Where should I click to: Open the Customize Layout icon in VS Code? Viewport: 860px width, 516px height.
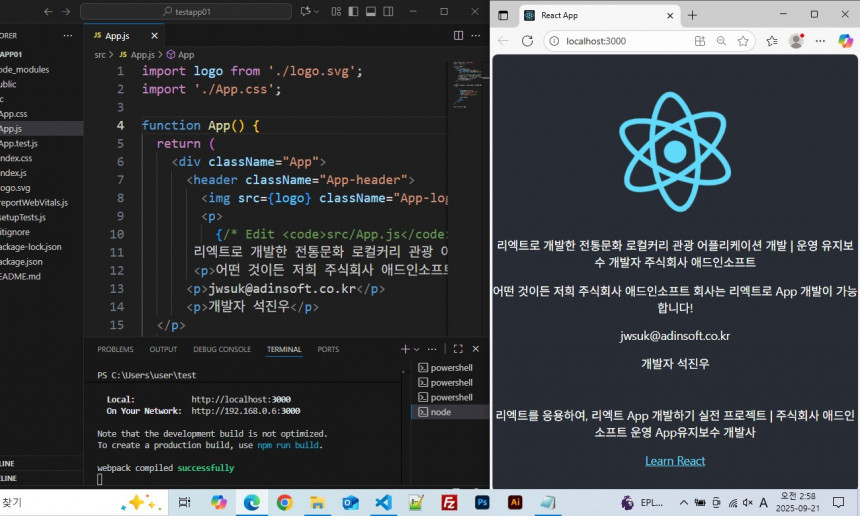(x=336, y=12)
